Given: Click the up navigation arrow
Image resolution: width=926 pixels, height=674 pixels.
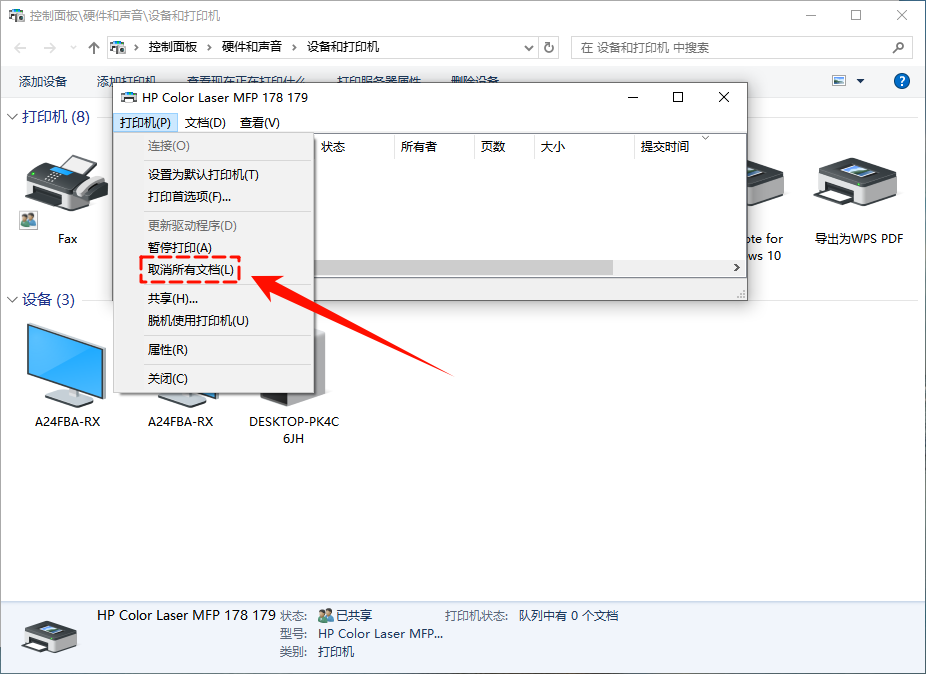Looking at the screenshot, I should coord(93,46).
